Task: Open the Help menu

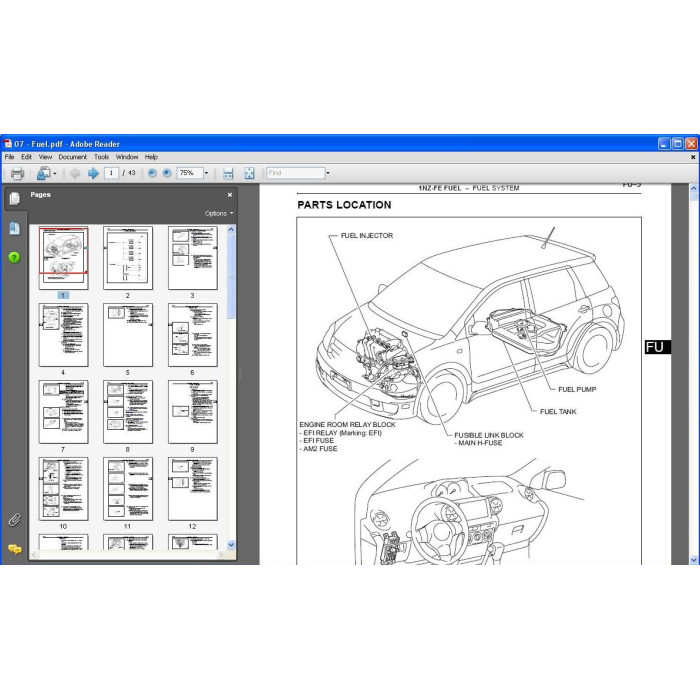Action: [151, 157]
